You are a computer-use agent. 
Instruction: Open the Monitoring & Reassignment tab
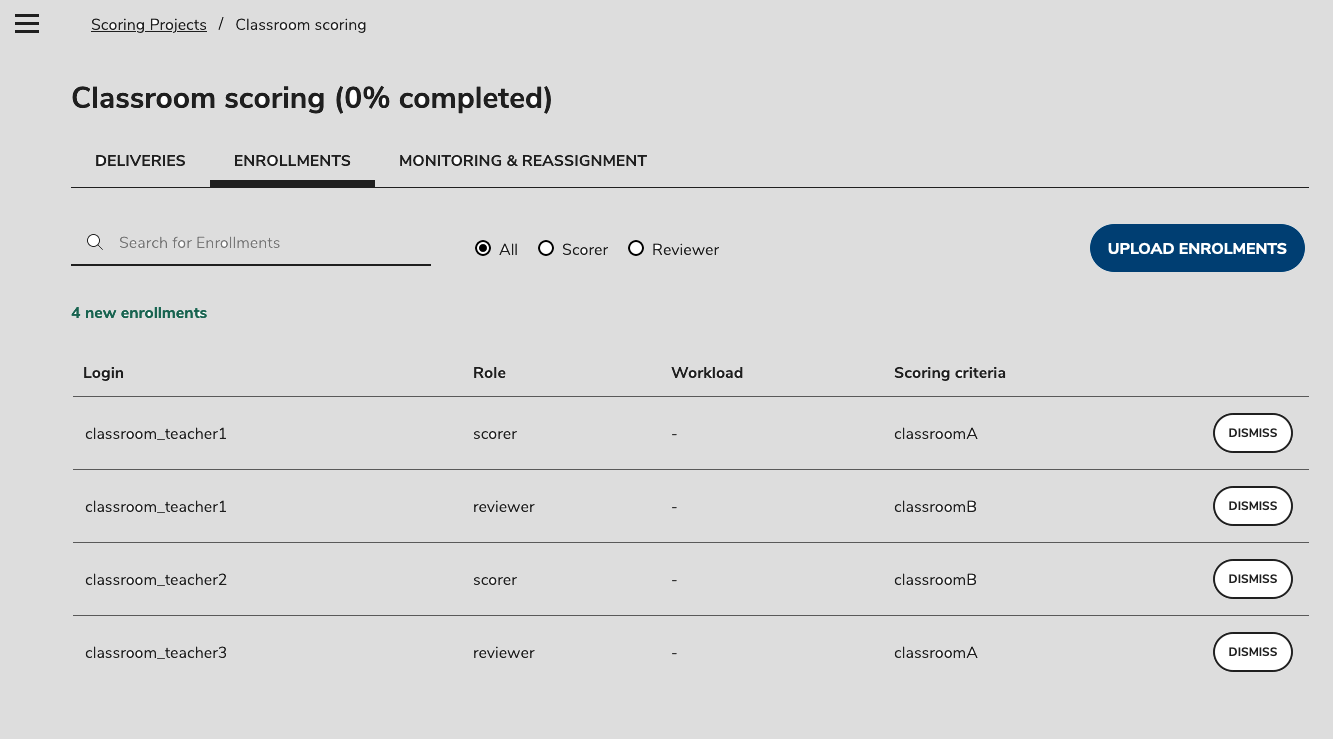click(522, 160)
